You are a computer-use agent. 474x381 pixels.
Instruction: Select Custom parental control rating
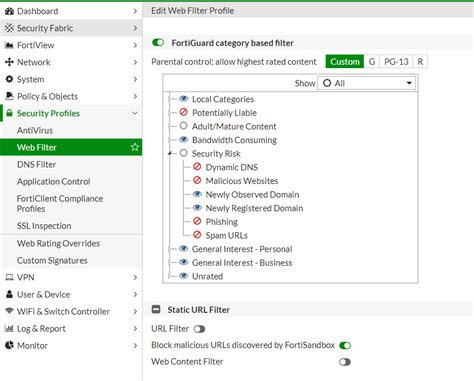[x=345, y=62]
